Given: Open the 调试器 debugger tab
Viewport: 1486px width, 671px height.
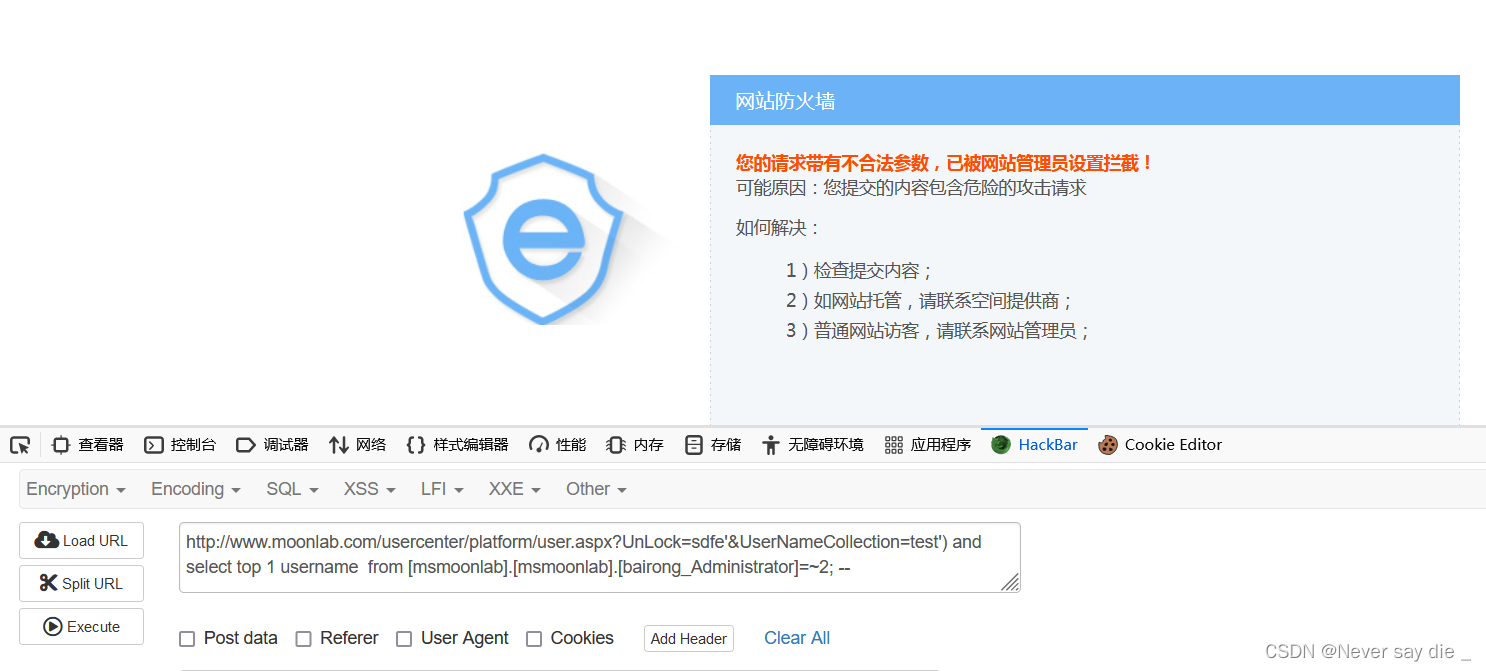Looking at the screenshot, I should [x=272, y=445].
